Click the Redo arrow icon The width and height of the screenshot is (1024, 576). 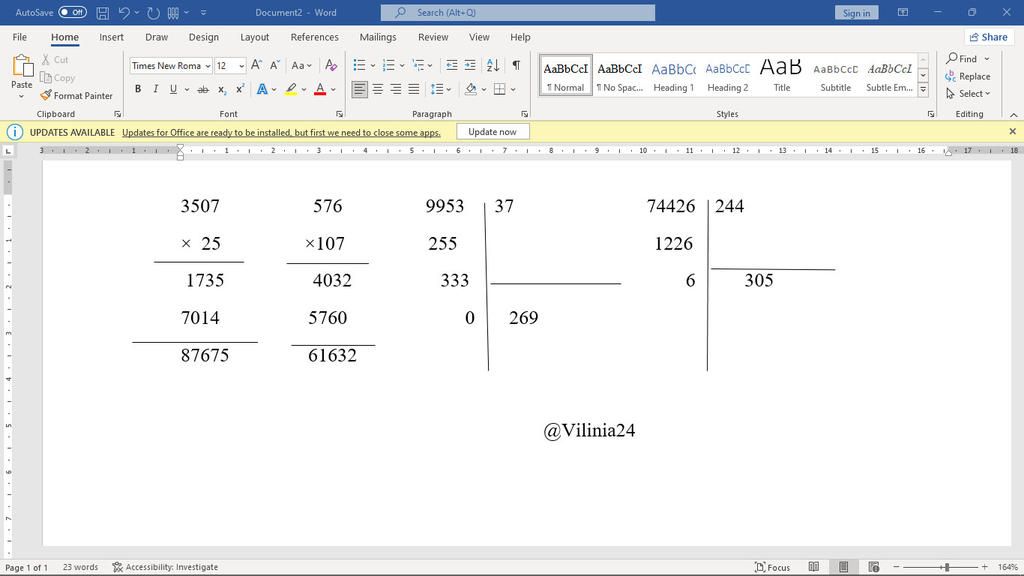point(153,12)
